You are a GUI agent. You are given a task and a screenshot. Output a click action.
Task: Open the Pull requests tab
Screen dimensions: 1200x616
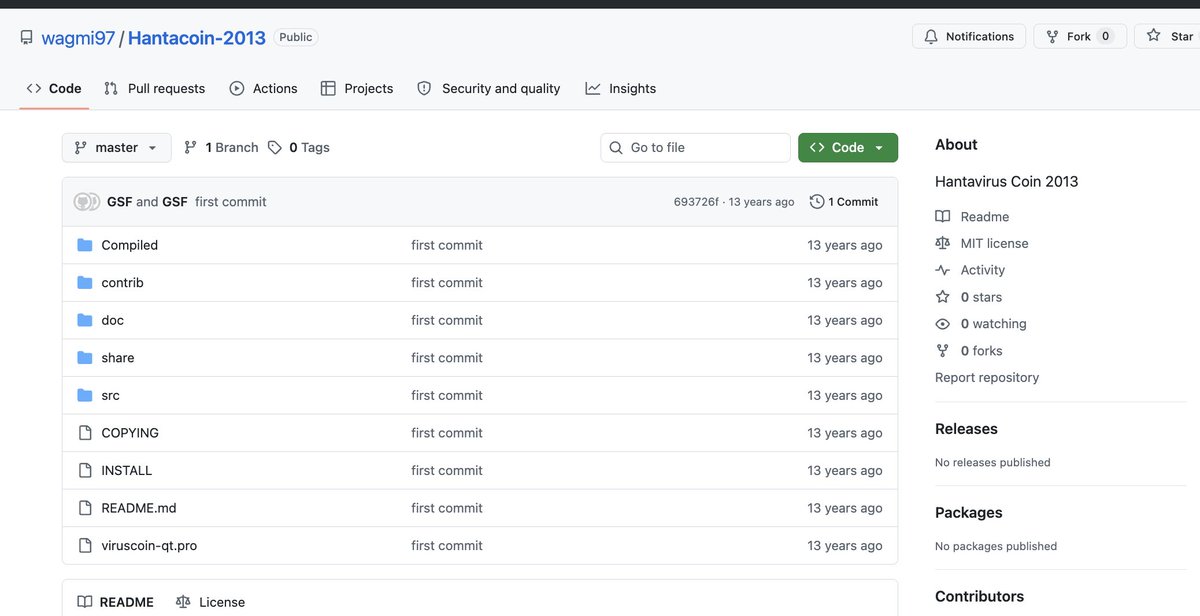coord(154,88)
